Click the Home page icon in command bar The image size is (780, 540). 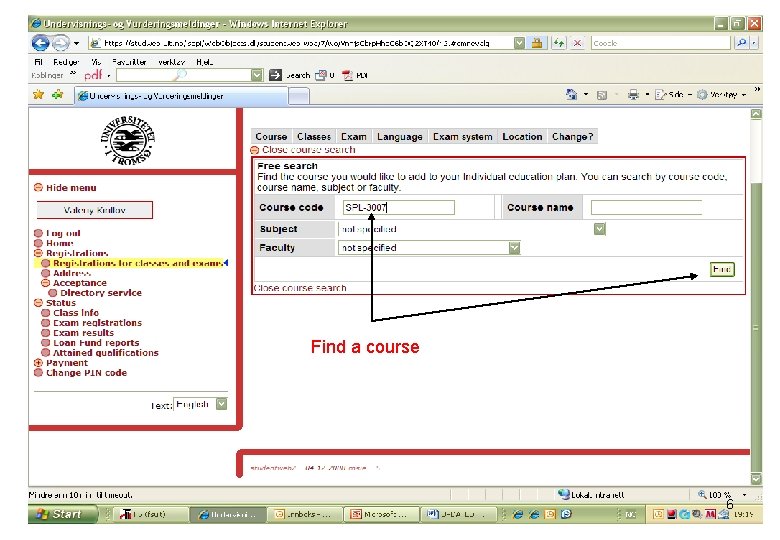[572, 94]
